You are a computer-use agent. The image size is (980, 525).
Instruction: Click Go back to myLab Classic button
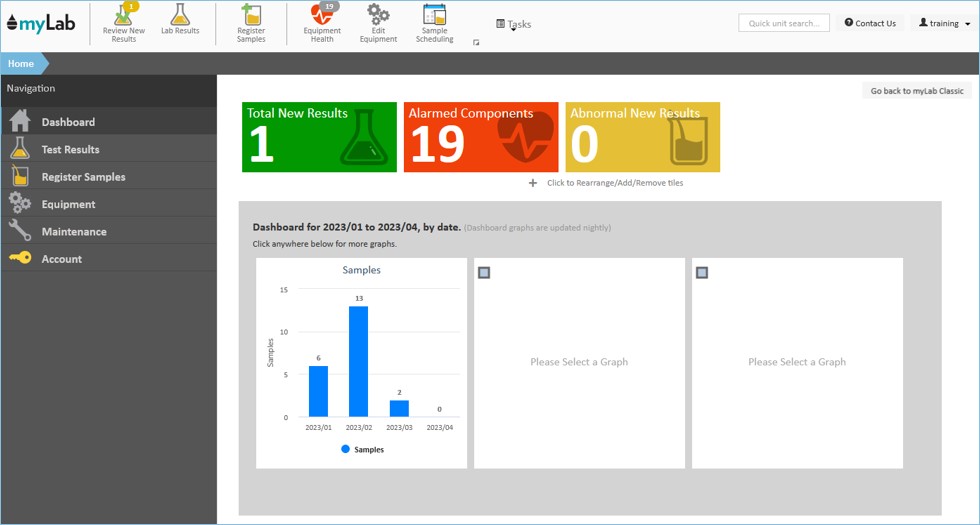916,91
